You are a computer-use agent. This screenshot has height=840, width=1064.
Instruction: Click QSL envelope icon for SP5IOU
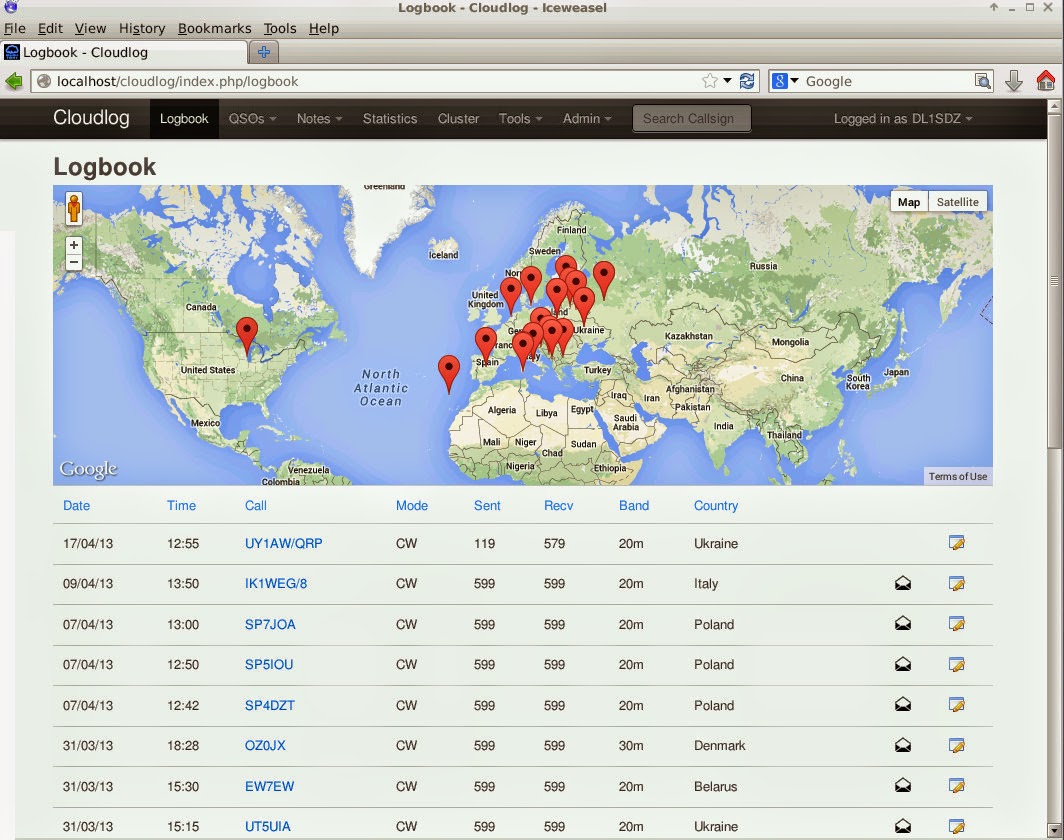tap(902, 664)
